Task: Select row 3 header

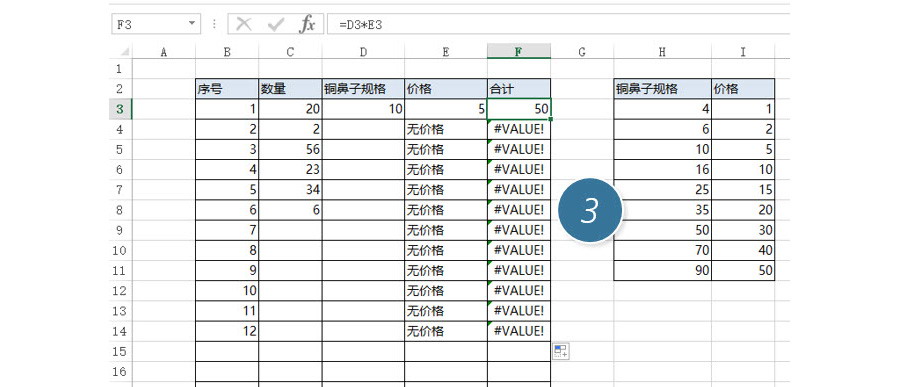Action: coord(120,109)
